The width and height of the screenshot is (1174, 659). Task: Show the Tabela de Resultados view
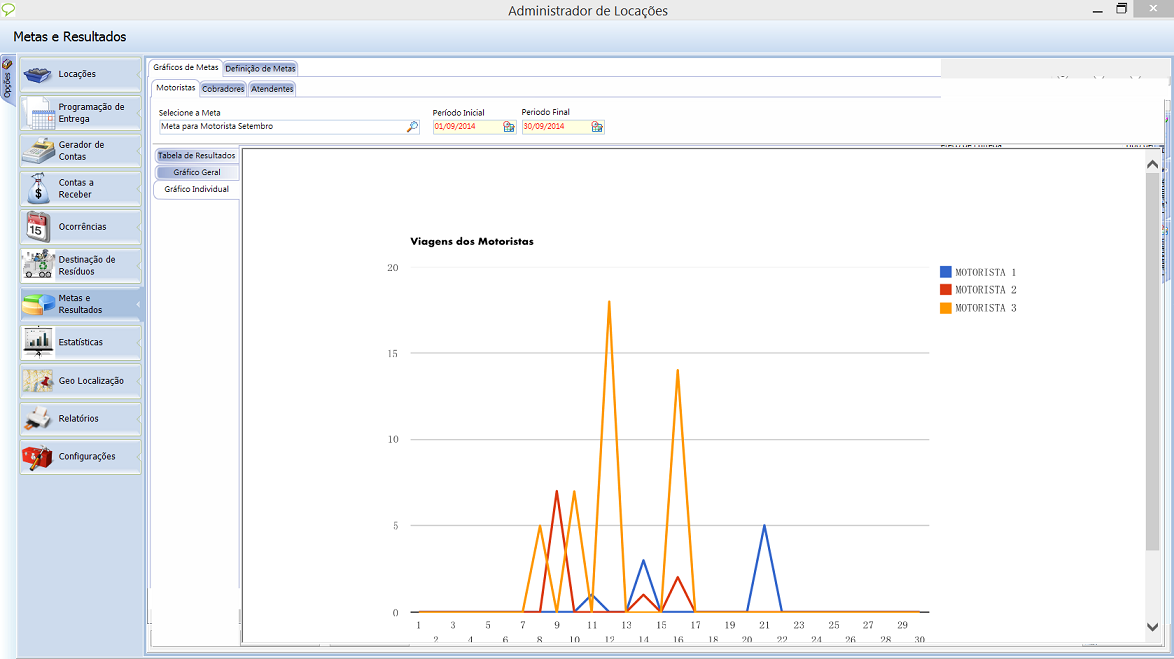196,156
